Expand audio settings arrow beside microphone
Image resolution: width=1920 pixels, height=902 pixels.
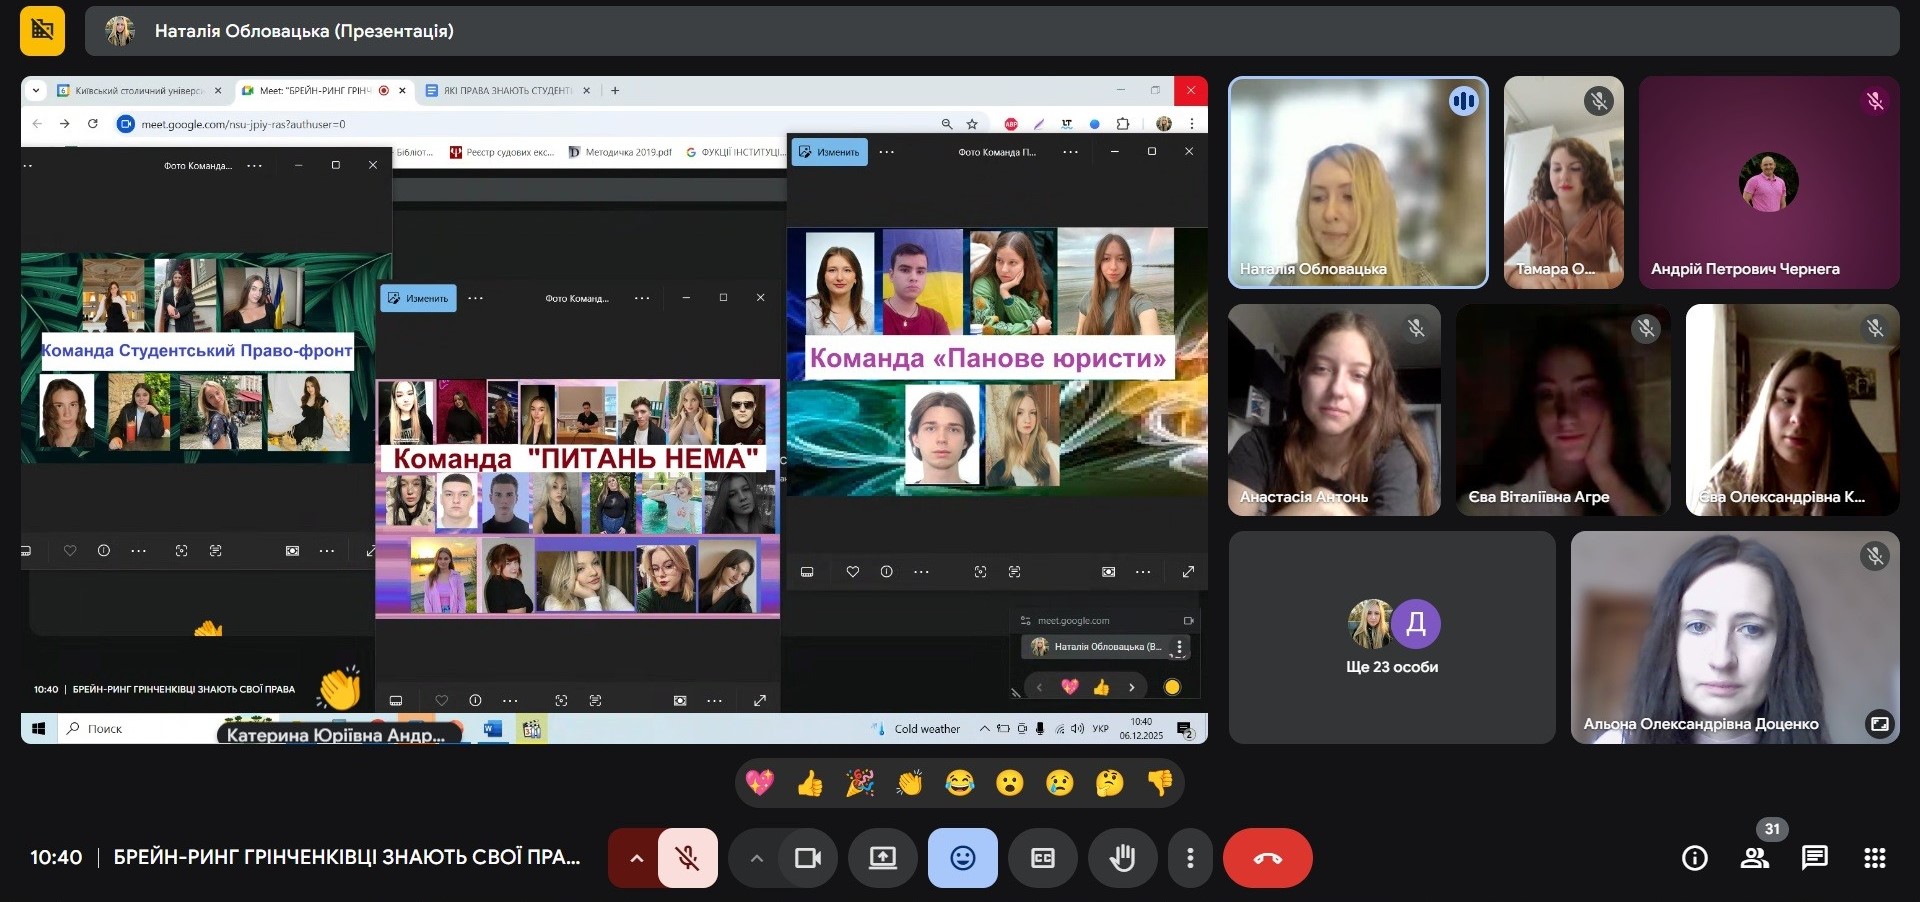[635, 858]
